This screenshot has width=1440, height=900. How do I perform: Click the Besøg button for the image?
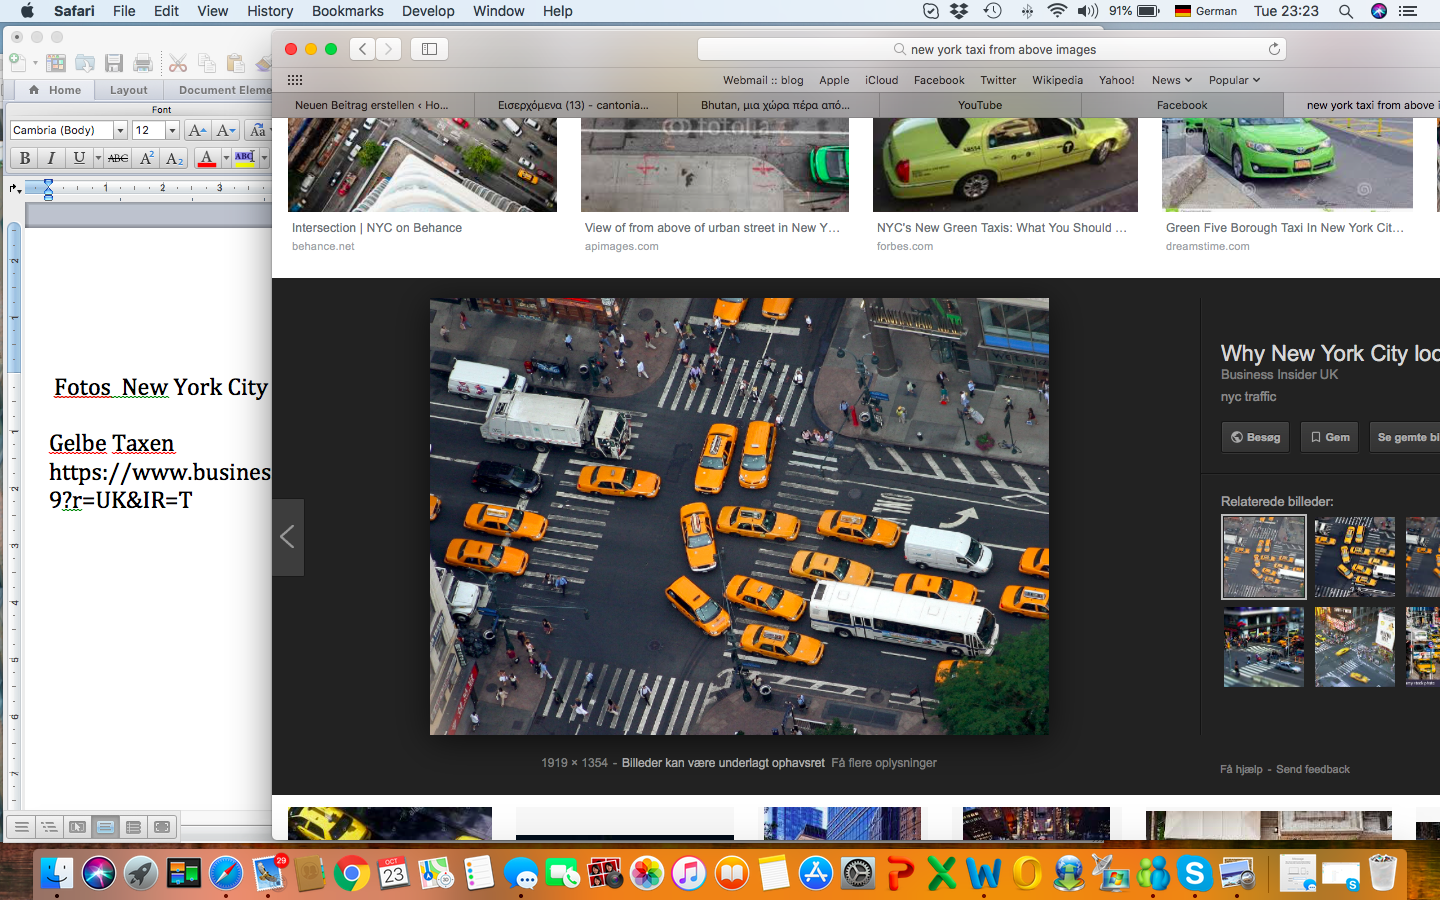pyautogui.click(x=1255, y=437)
